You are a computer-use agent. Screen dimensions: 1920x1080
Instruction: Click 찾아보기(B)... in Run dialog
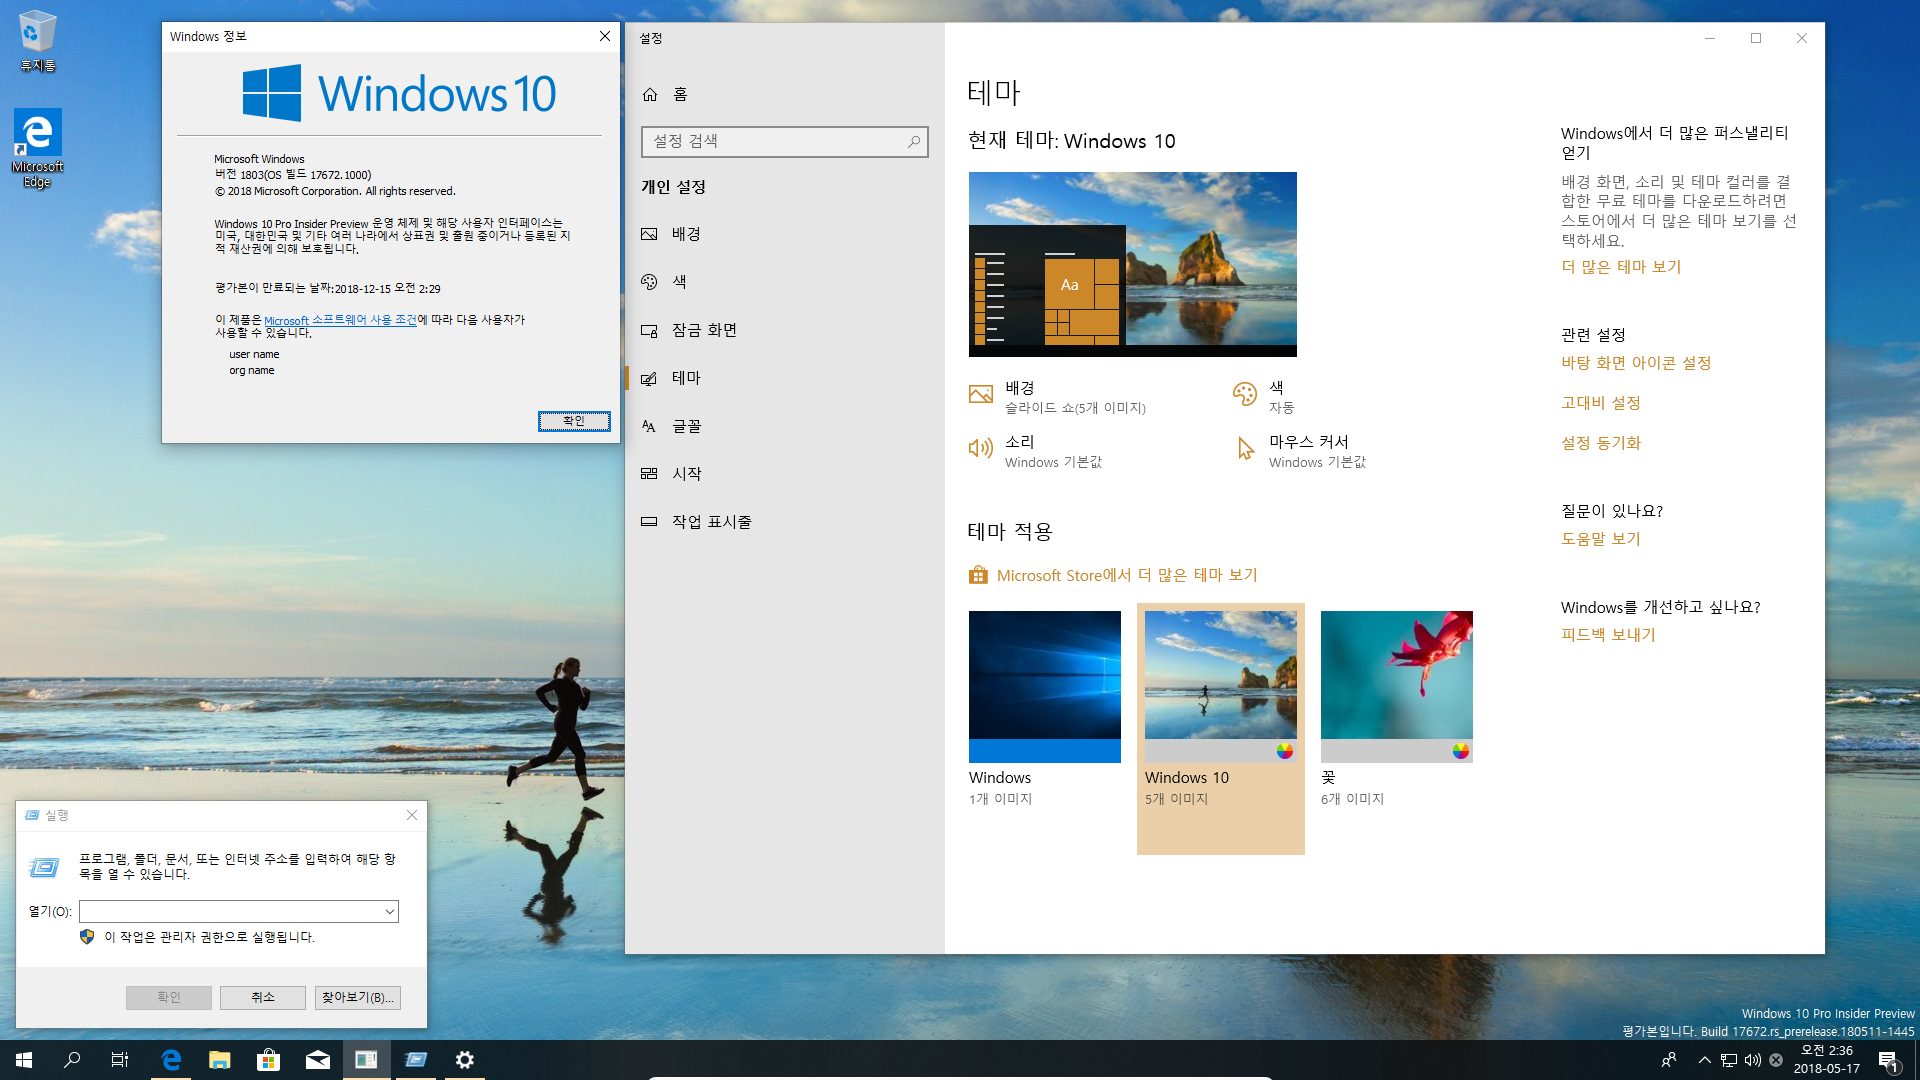point(358,997)
